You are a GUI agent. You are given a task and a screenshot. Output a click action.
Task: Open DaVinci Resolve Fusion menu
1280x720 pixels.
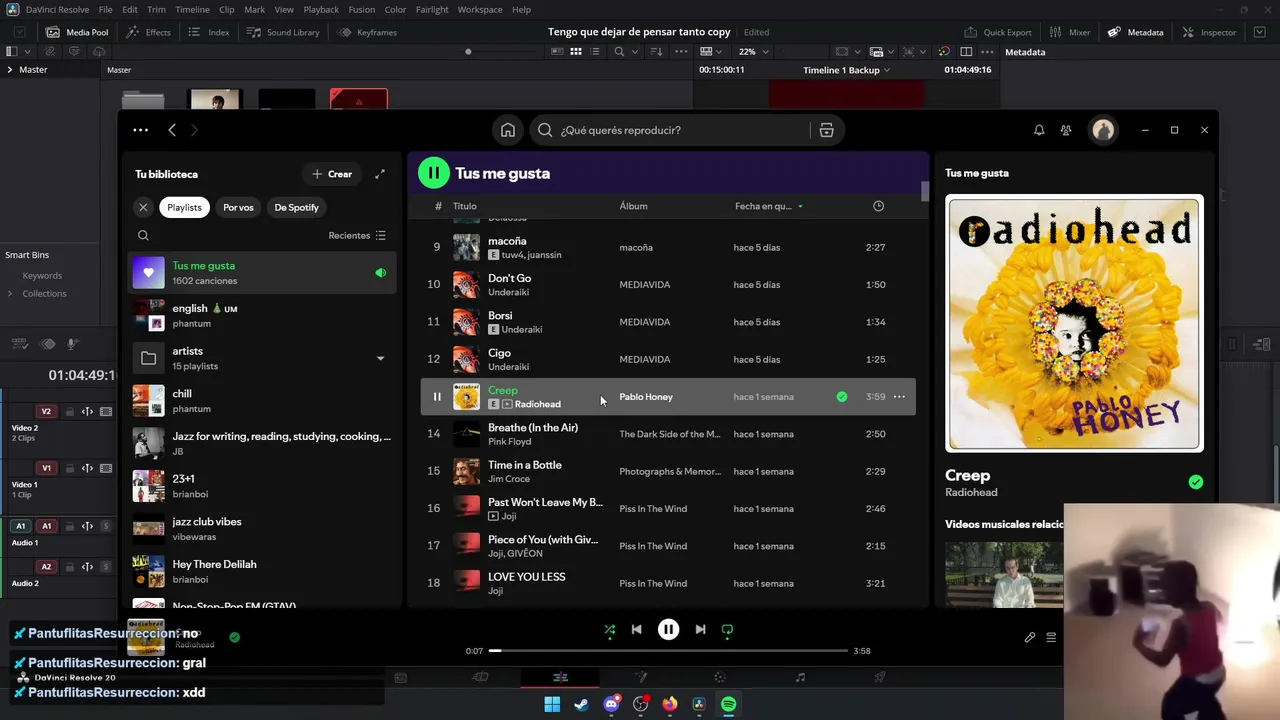tap(362, 10)
